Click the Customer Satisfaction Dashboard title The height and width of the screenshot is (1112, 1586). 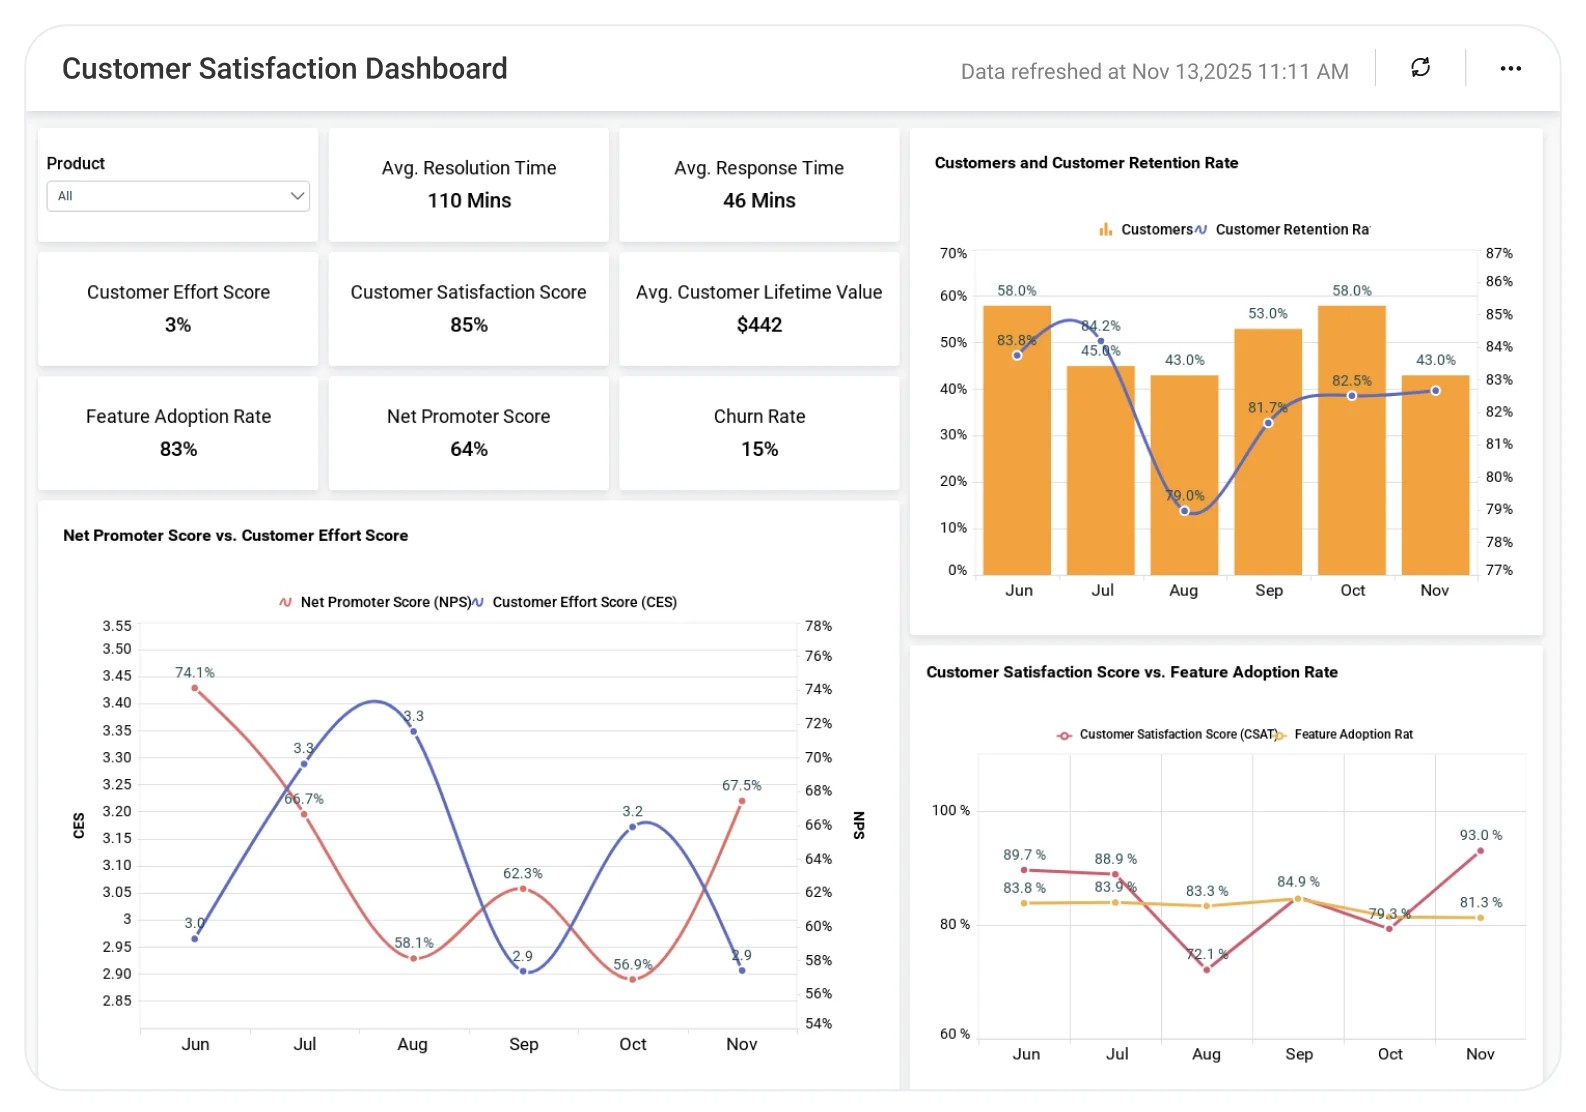[285, 68]
